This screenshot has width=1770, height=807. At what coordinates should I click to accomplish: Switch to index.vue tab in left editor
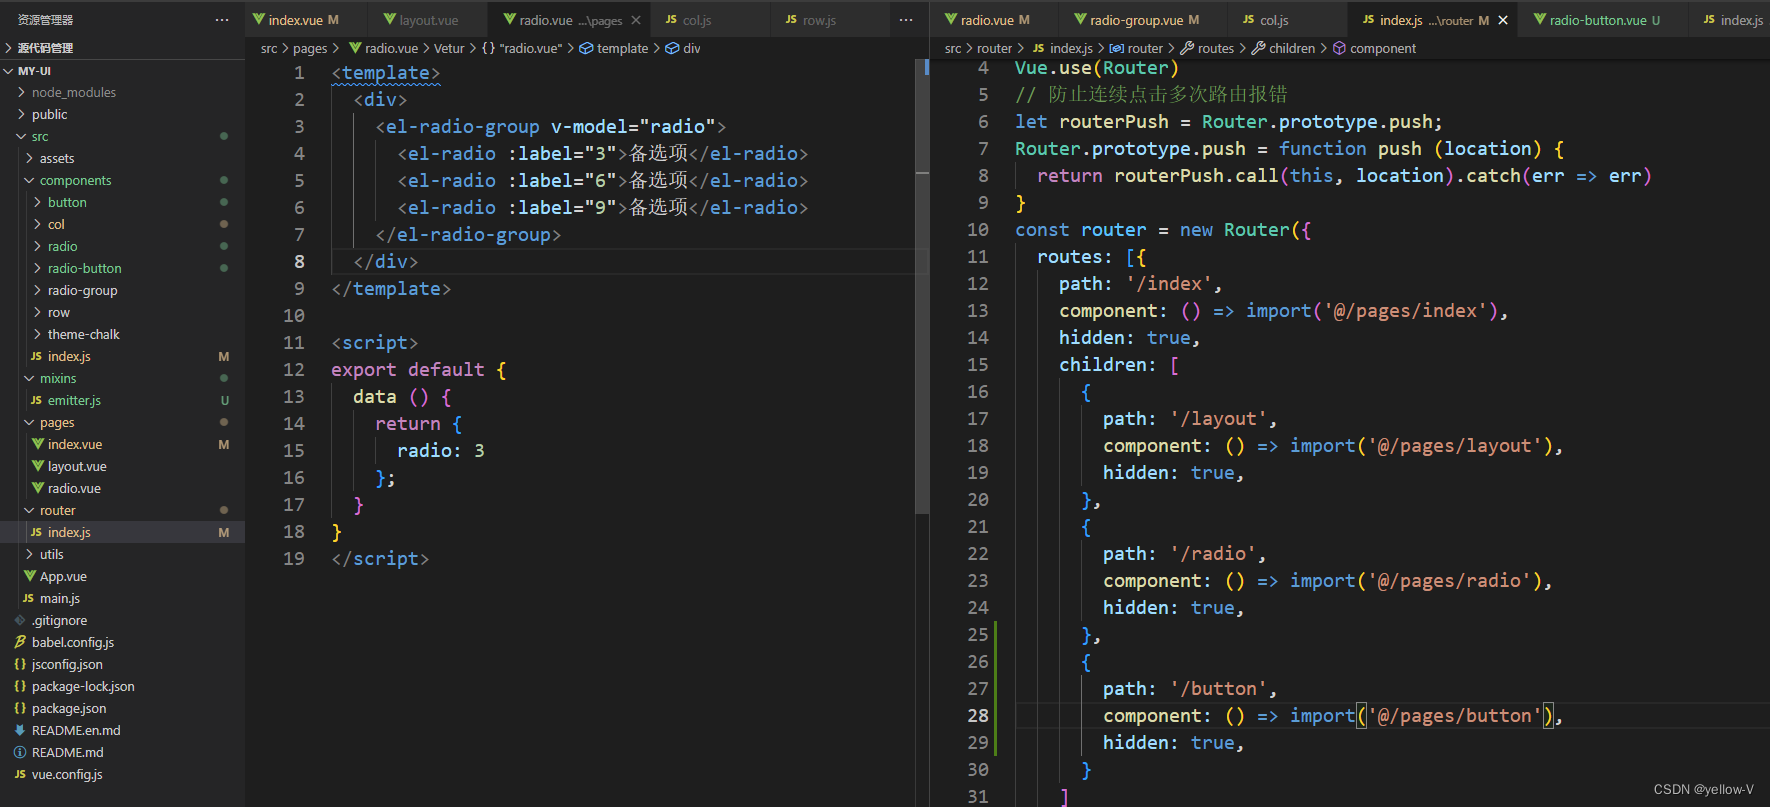[x=304, y=20]
